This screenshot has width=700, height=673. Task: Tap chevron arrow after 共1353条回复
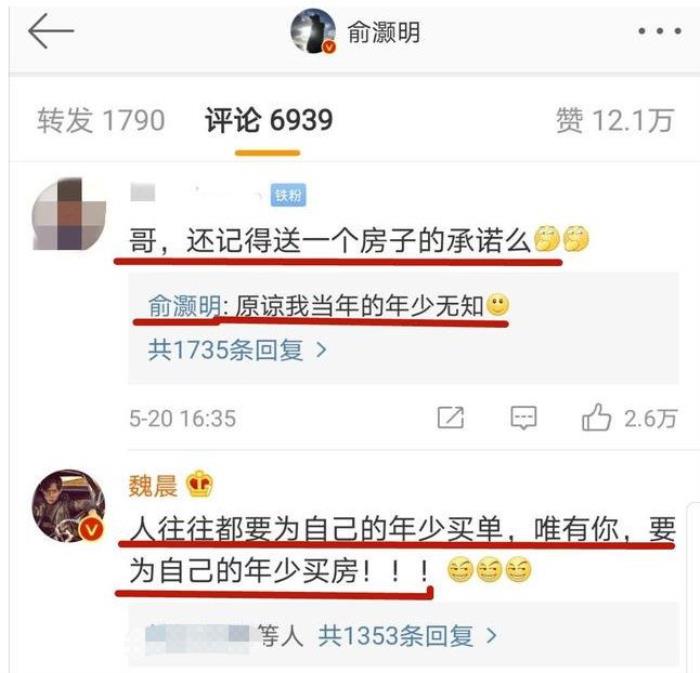tap(491, 636)
